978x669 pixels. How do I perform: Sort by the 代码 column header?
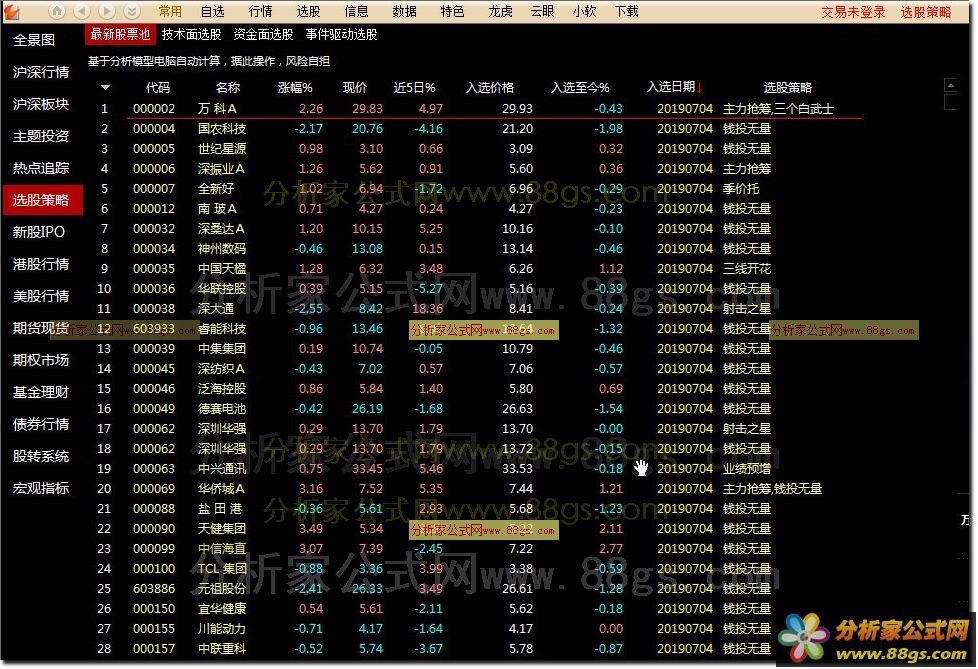click(157, 88)
